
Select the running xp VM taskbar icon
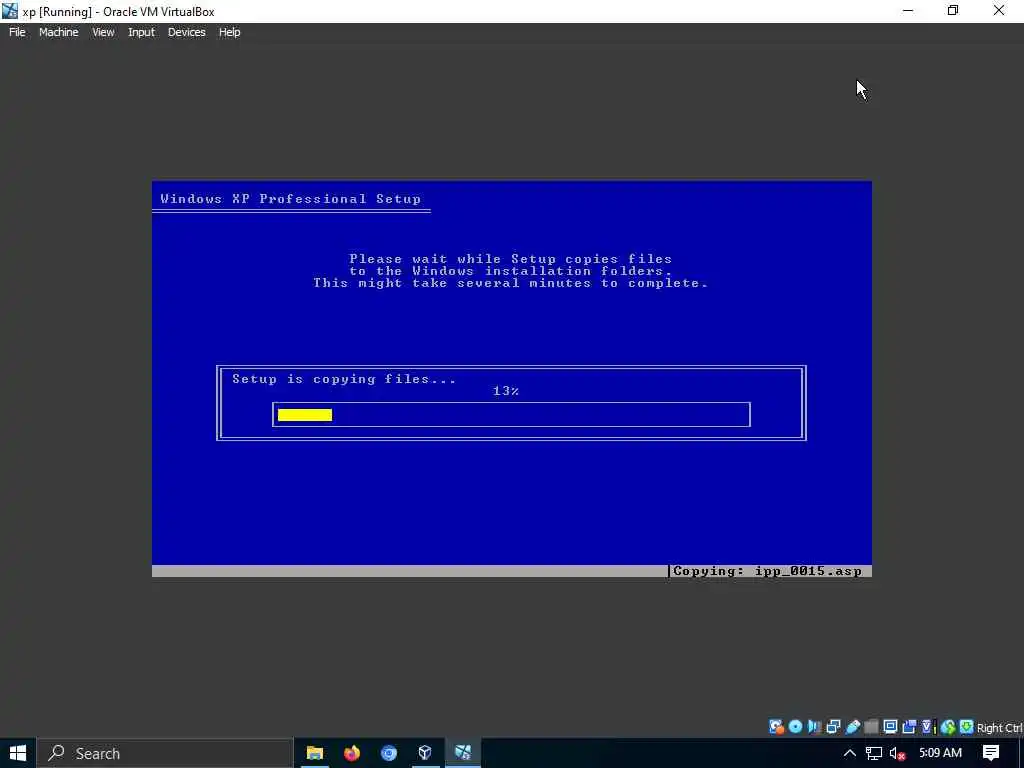[463, 753]
